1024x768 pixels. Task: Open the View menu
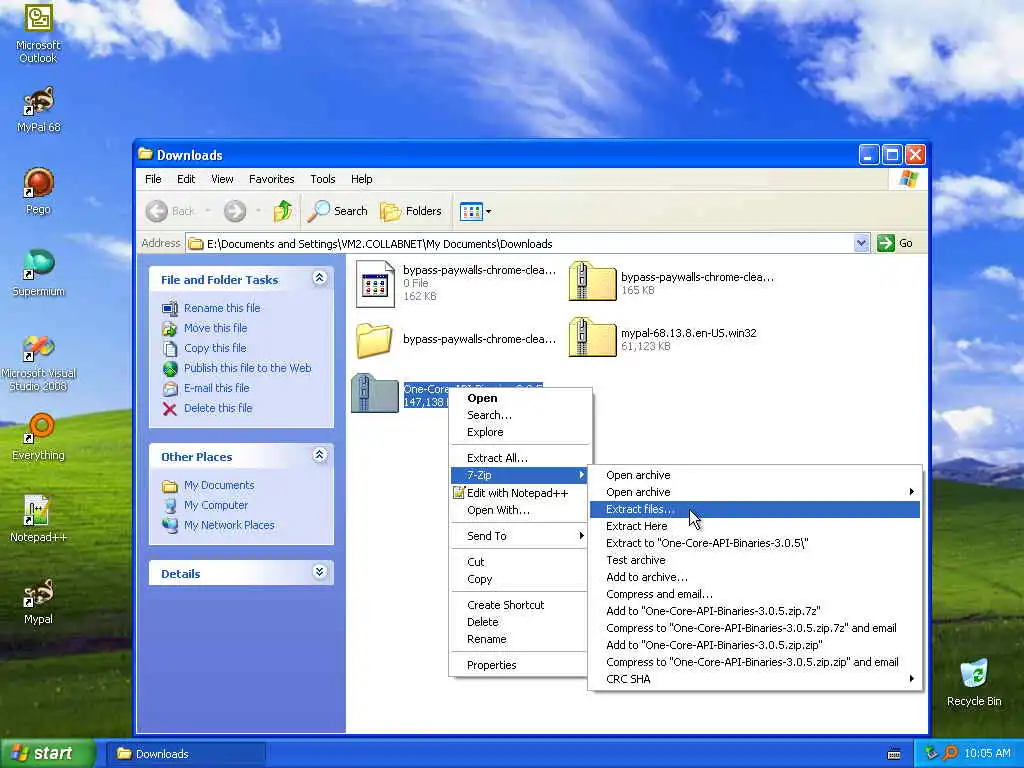point(222,179)
